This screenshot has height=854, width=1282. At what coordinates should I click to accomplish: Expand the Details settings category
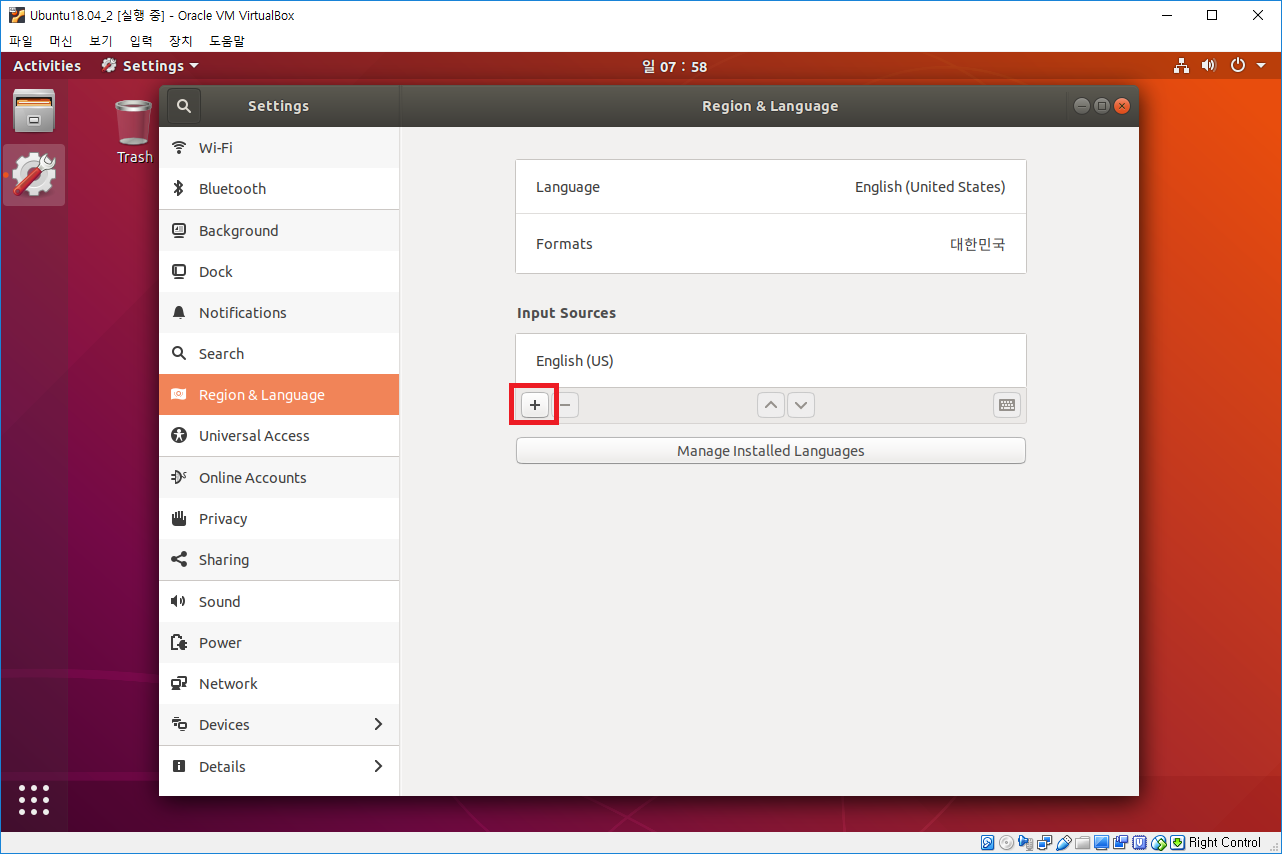[x=279, y=767]
